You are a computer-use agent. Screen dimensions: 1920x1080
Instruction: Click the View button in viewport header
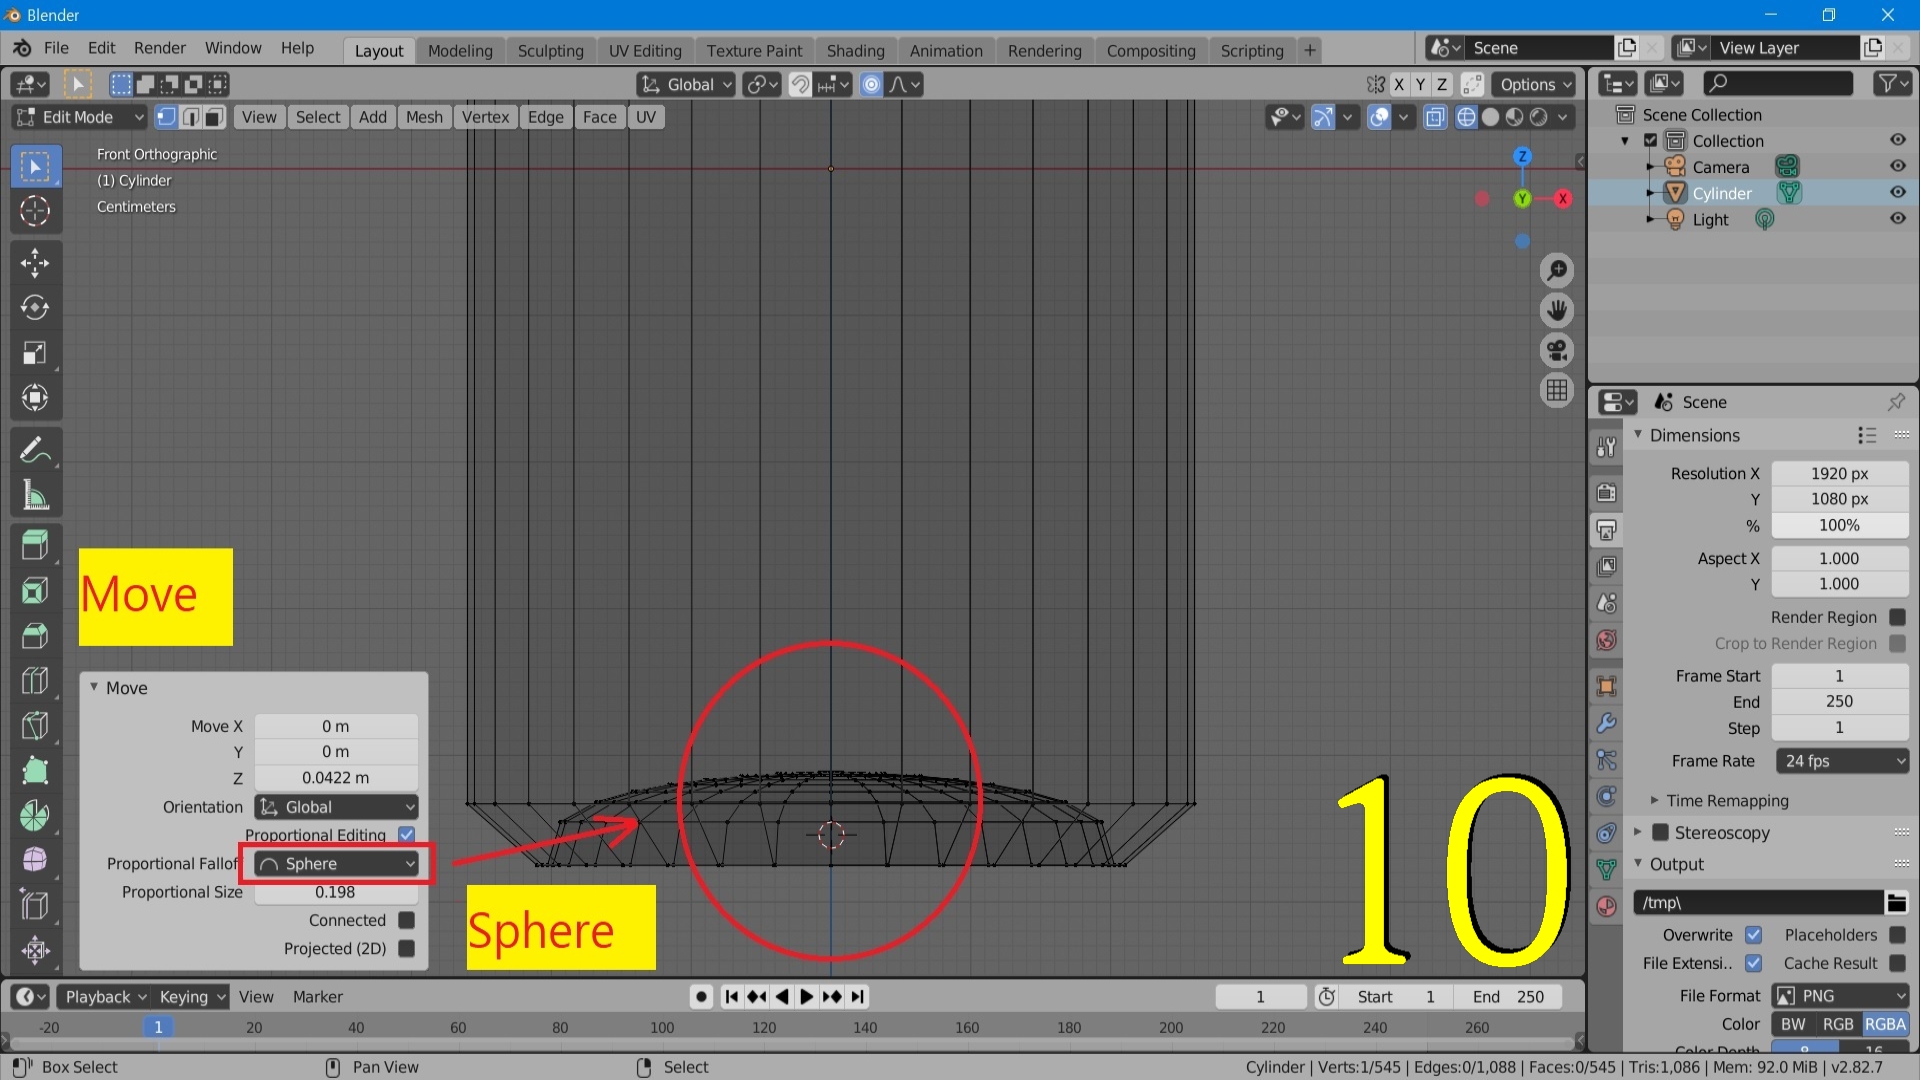click(x=258, y=117)
